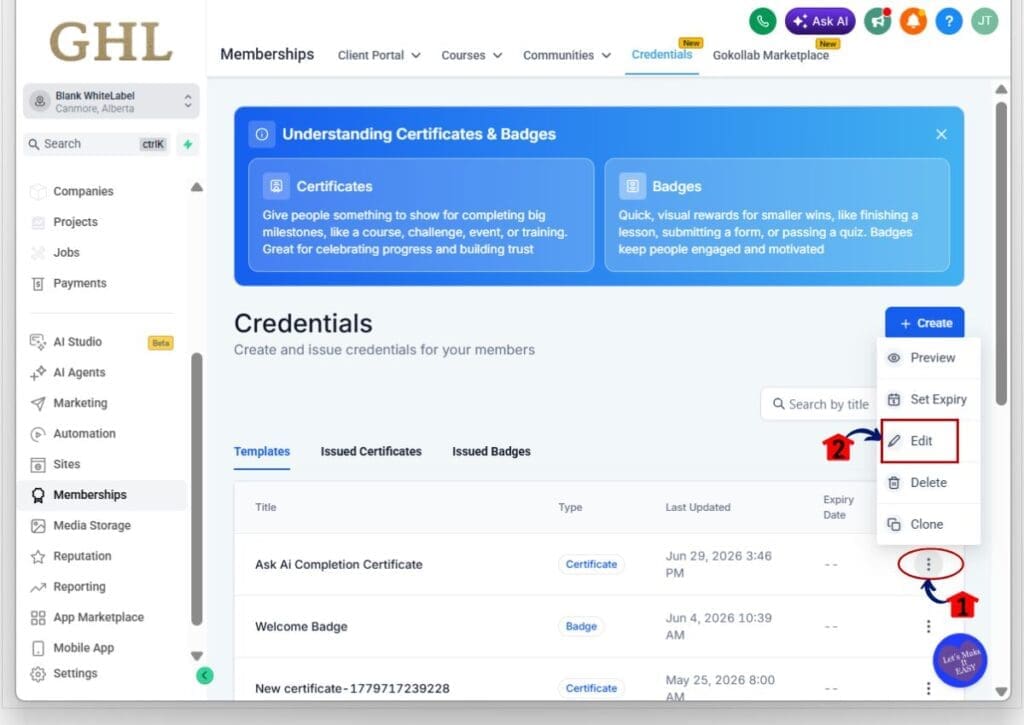Screen dimensions: 1024x725
Task: Click the sidebar Search field
Action: [x=97, y=144]
